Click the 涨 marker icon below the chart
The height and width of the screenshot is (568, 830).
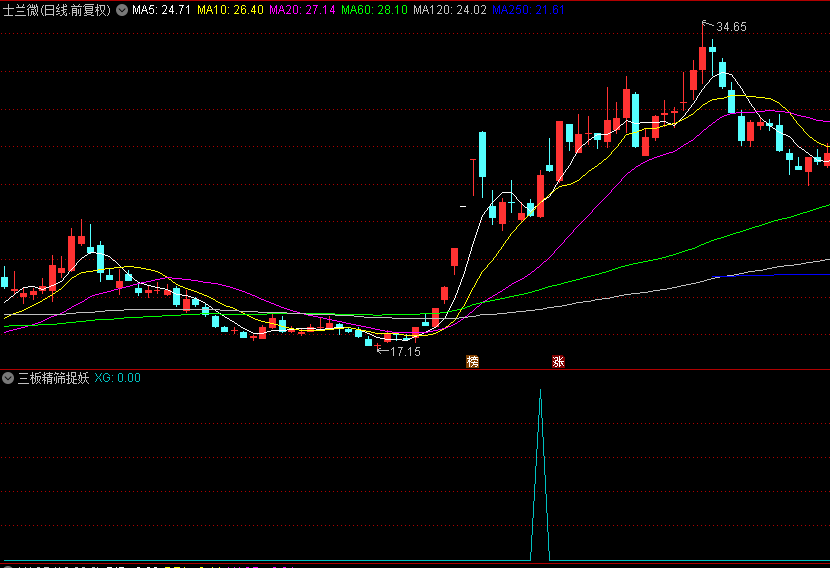pos(558,362)
